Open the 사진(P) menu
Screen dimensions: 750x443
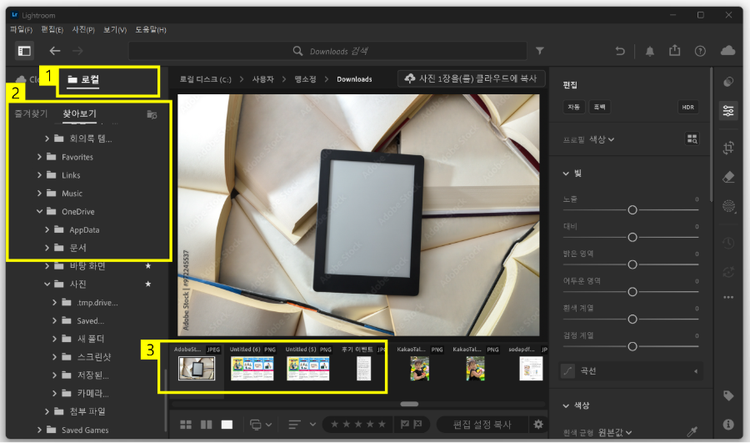[83, 30]
